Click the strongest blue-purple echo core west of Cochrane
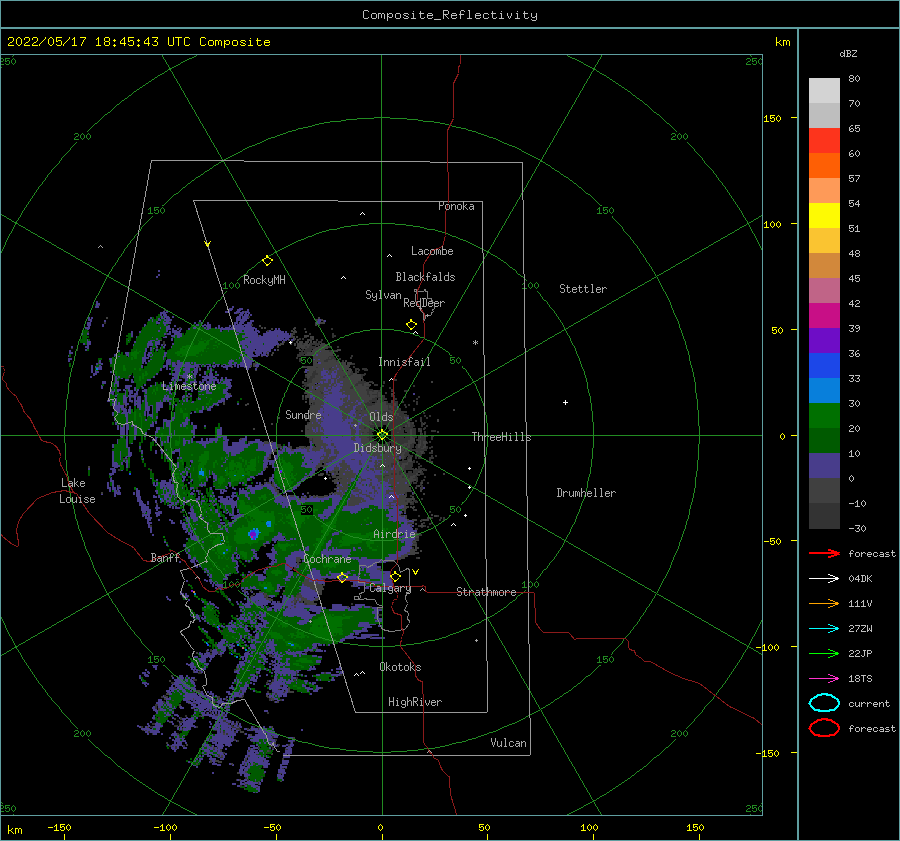 pyautogui.click(x=253, y=534)
